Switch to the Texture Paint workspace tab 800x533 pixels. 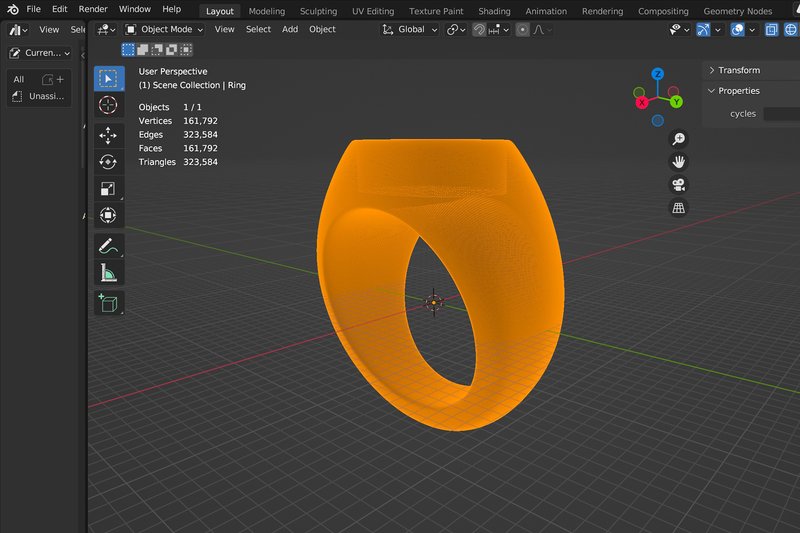click(x=436, y=11)
